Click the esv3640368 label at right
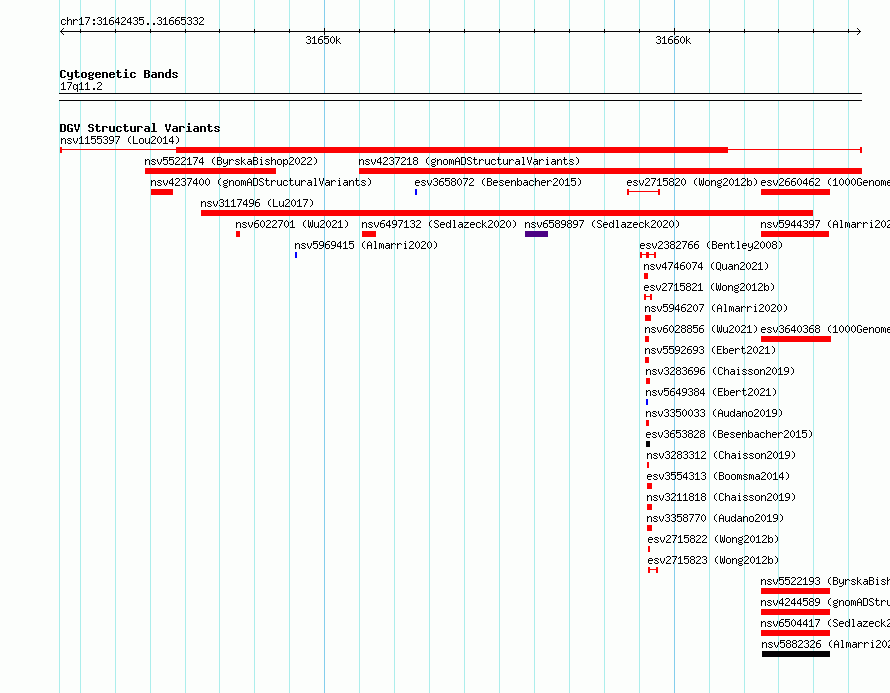This screenshot has height=693, width=890. (x=825, y=329)
